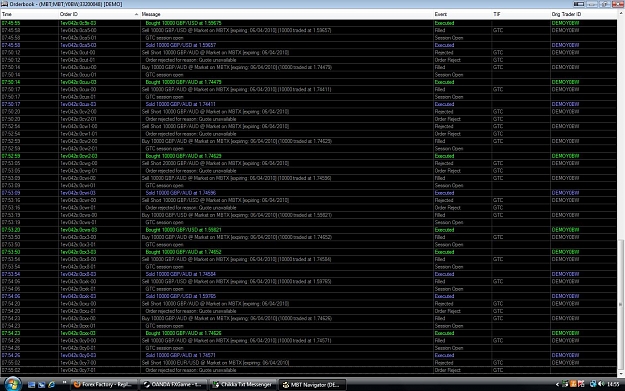Click Rejected event in the 07:55:02 row
This screenshot has height=391, width=625.
pyautogui.click(x=444, y=363)
